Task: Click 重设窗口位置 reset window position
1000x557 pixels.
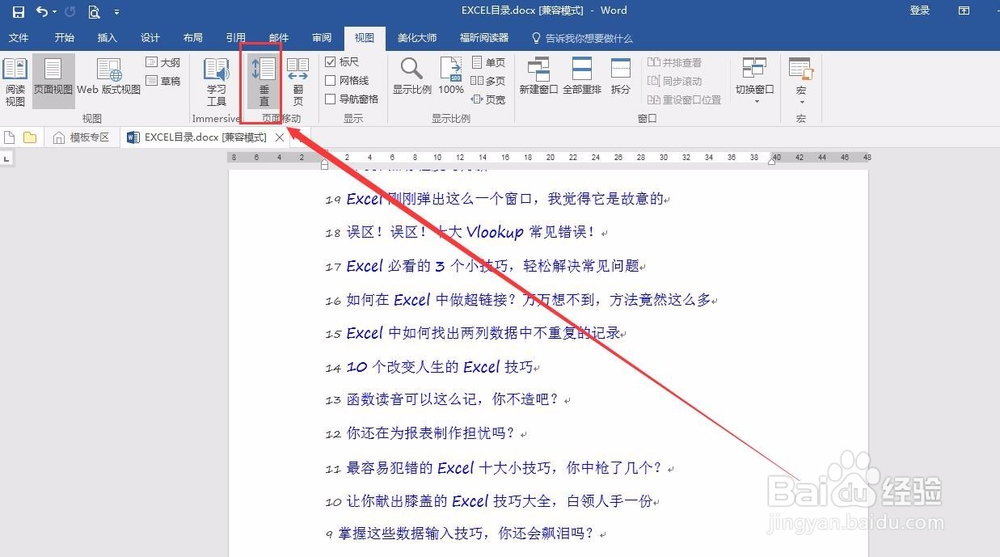Action: (x=684, y=100)
